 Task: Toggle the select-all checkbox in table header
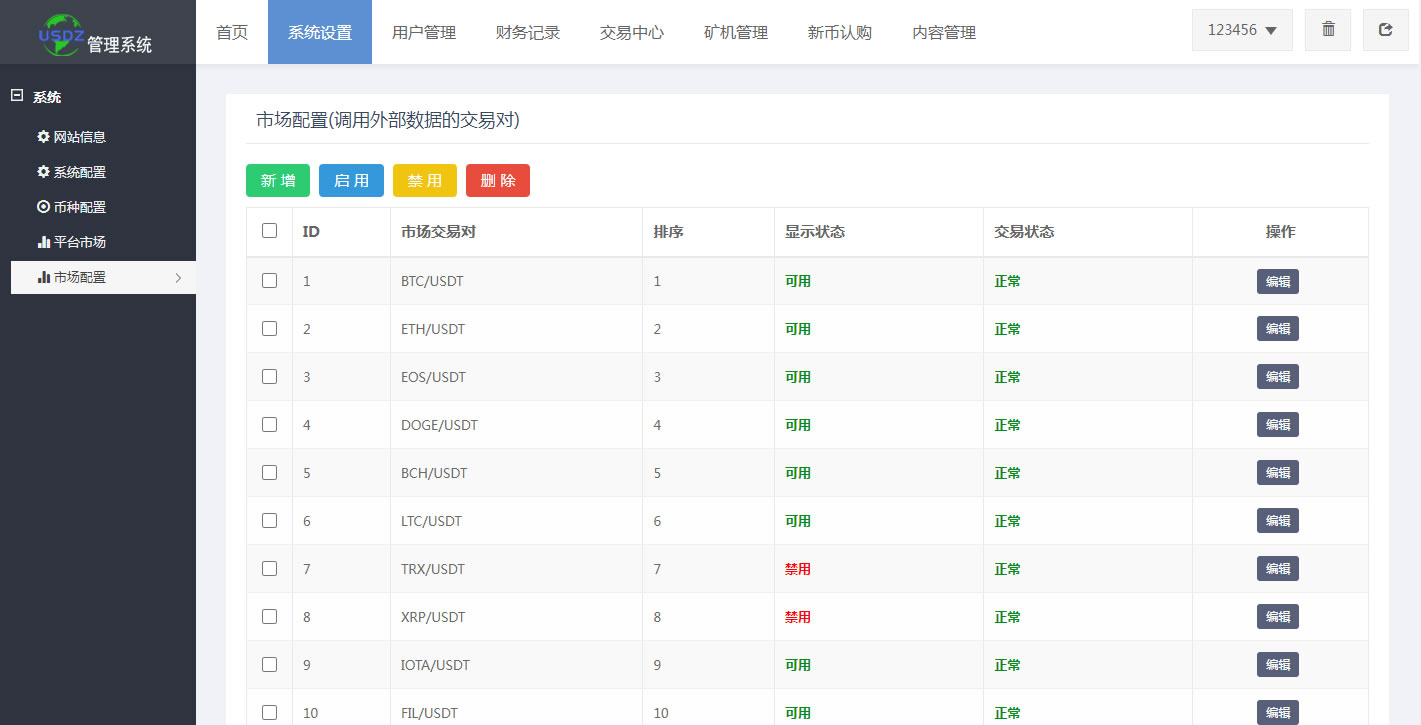(269, 231)
